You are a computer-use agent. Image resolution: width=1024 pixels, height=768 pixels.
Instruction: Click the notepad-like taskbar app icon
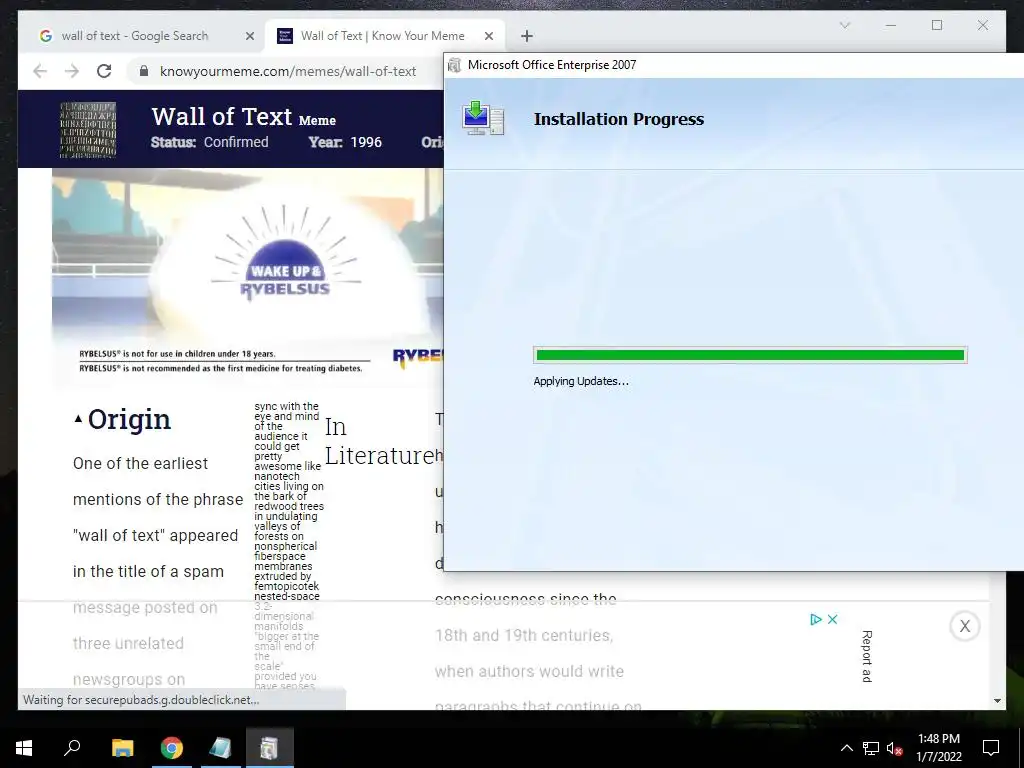click(x=221, y=748)
